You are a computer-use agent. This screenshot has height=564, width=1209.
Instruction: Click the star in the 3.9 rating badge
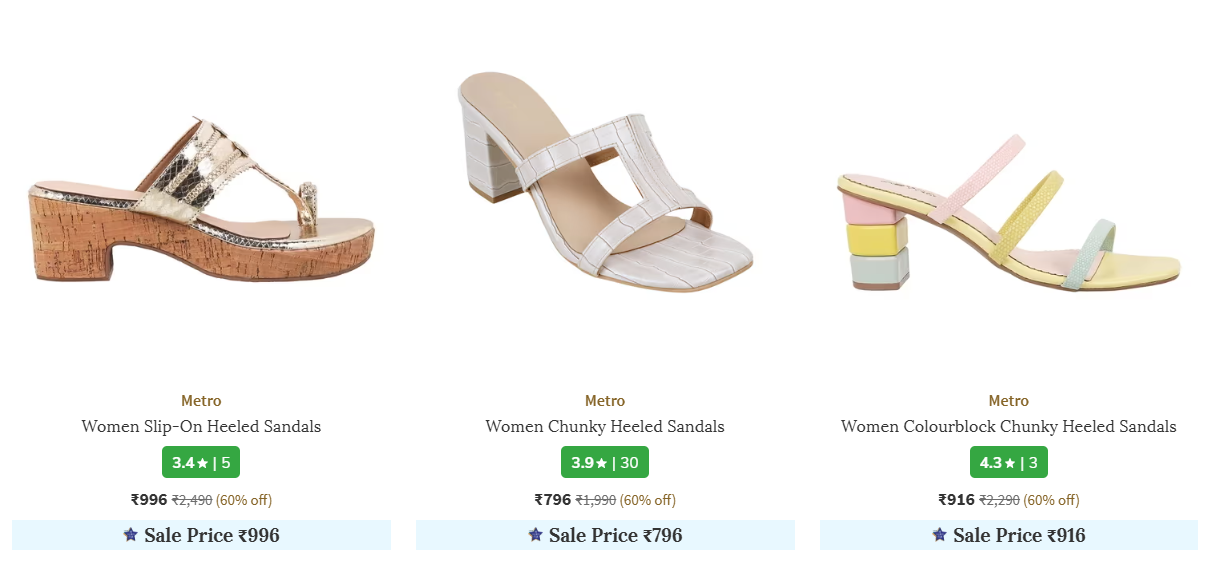(x=602, y=463)
